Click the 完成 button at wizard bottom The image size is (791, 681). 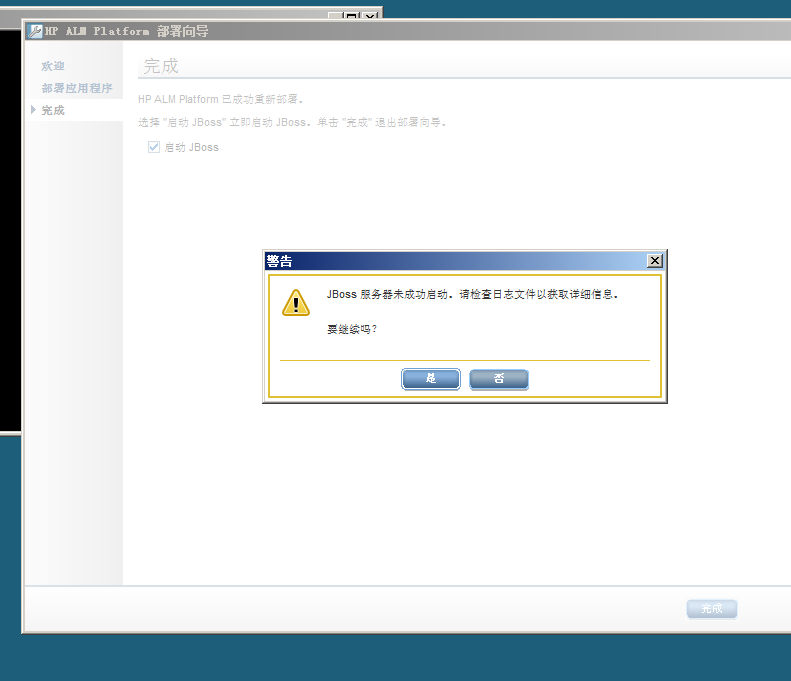coord(712,609)
